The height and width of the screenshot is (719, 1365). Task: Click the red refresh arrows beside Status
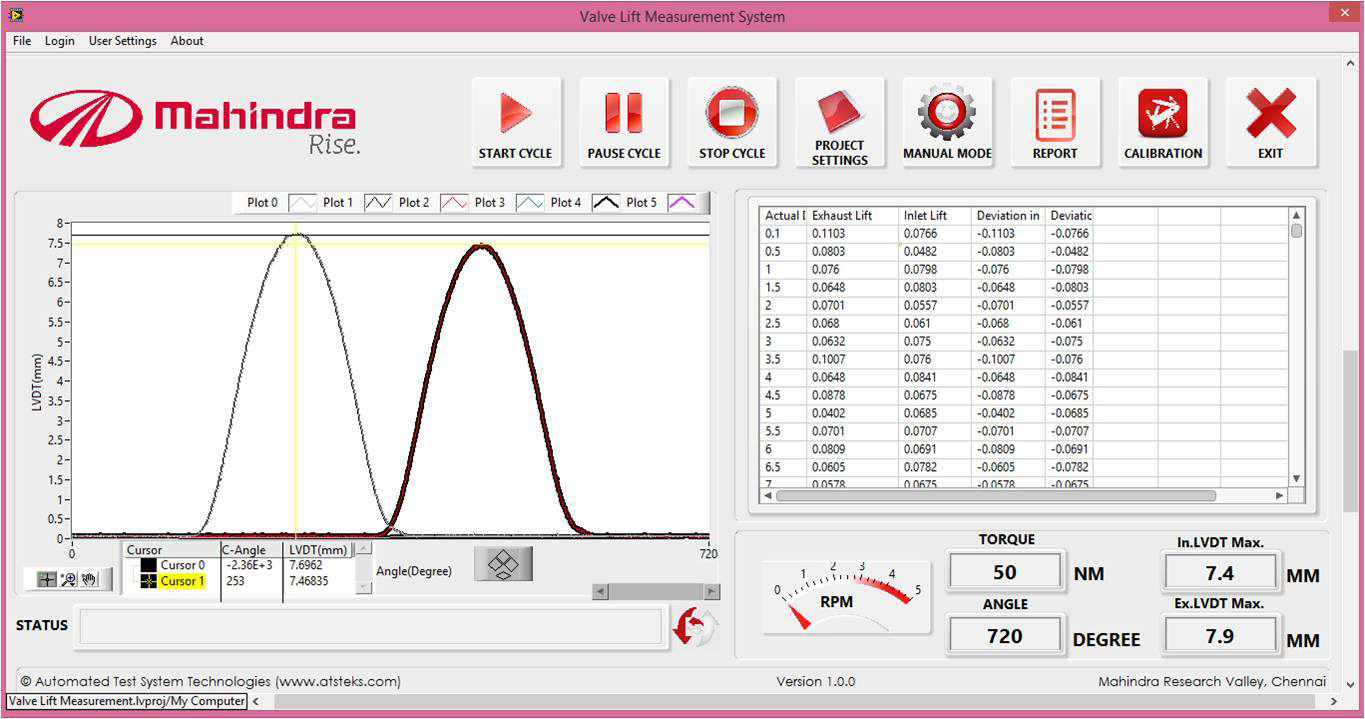[694, 627]
